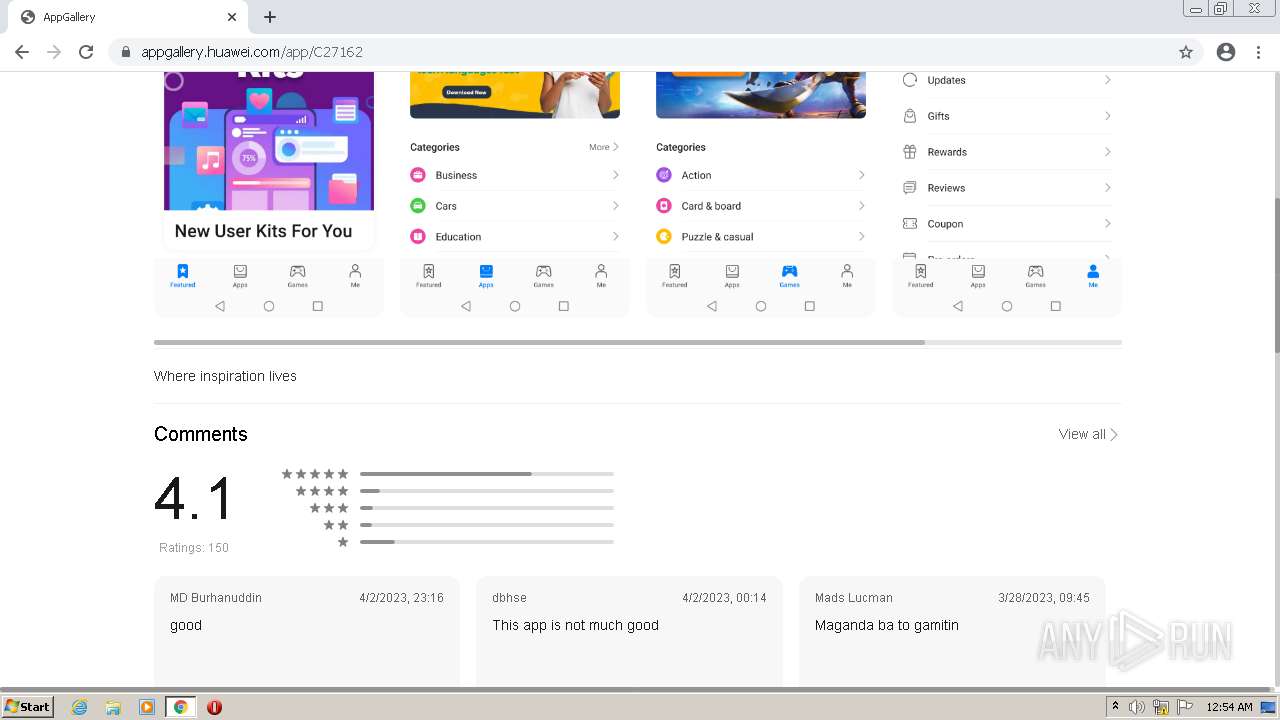Click the browser reload icon

(86, 52)
